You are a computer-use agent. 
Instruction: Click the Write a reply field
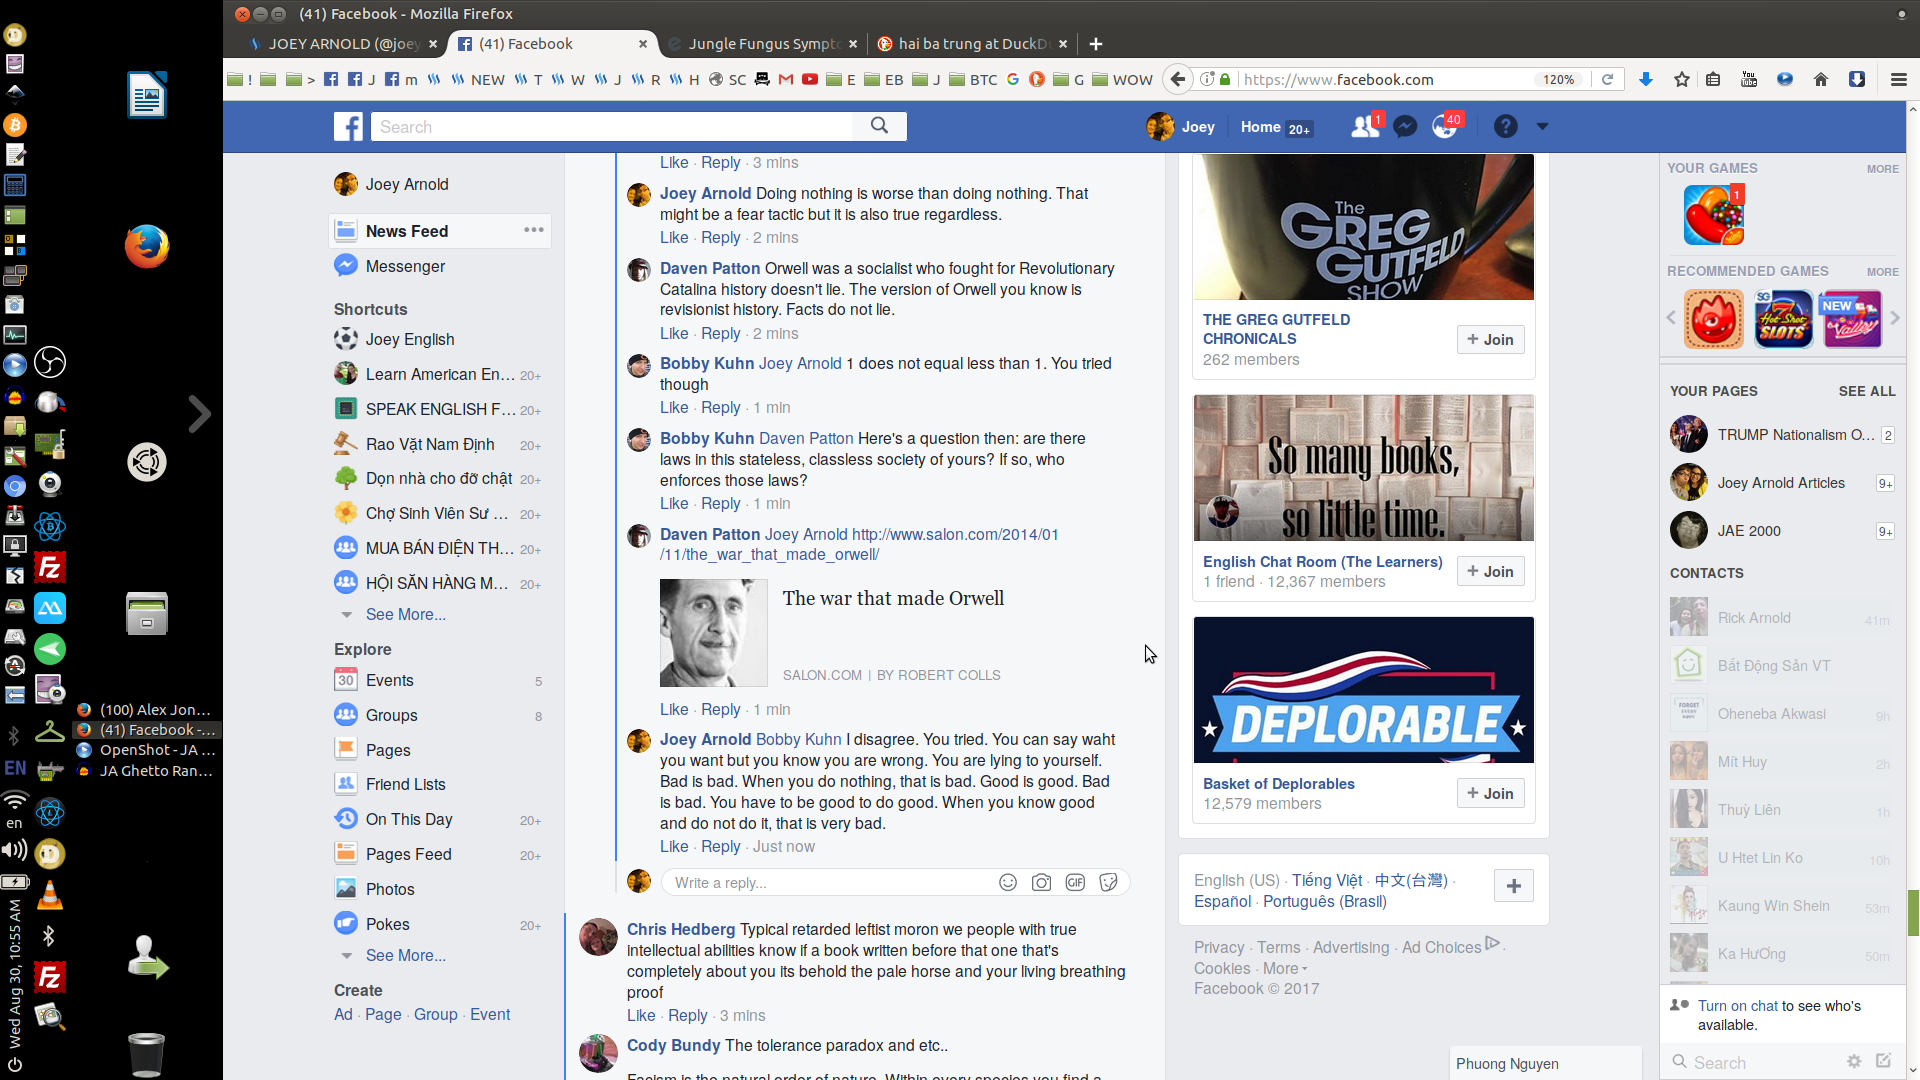click(830, 882)
